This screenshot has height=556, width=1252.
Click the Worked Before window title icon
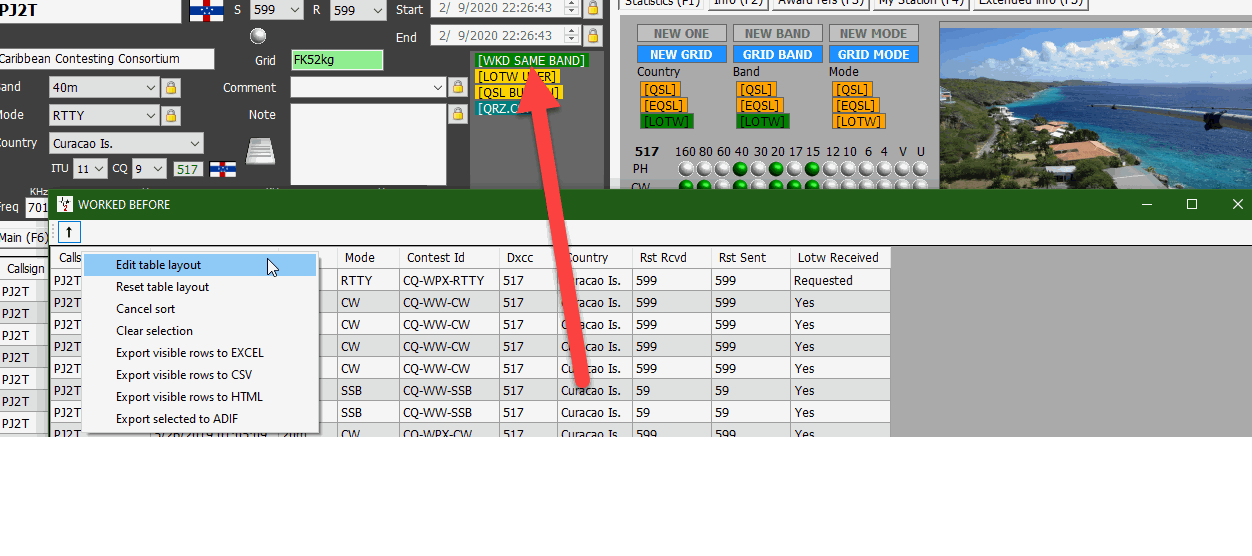point(65,204)
